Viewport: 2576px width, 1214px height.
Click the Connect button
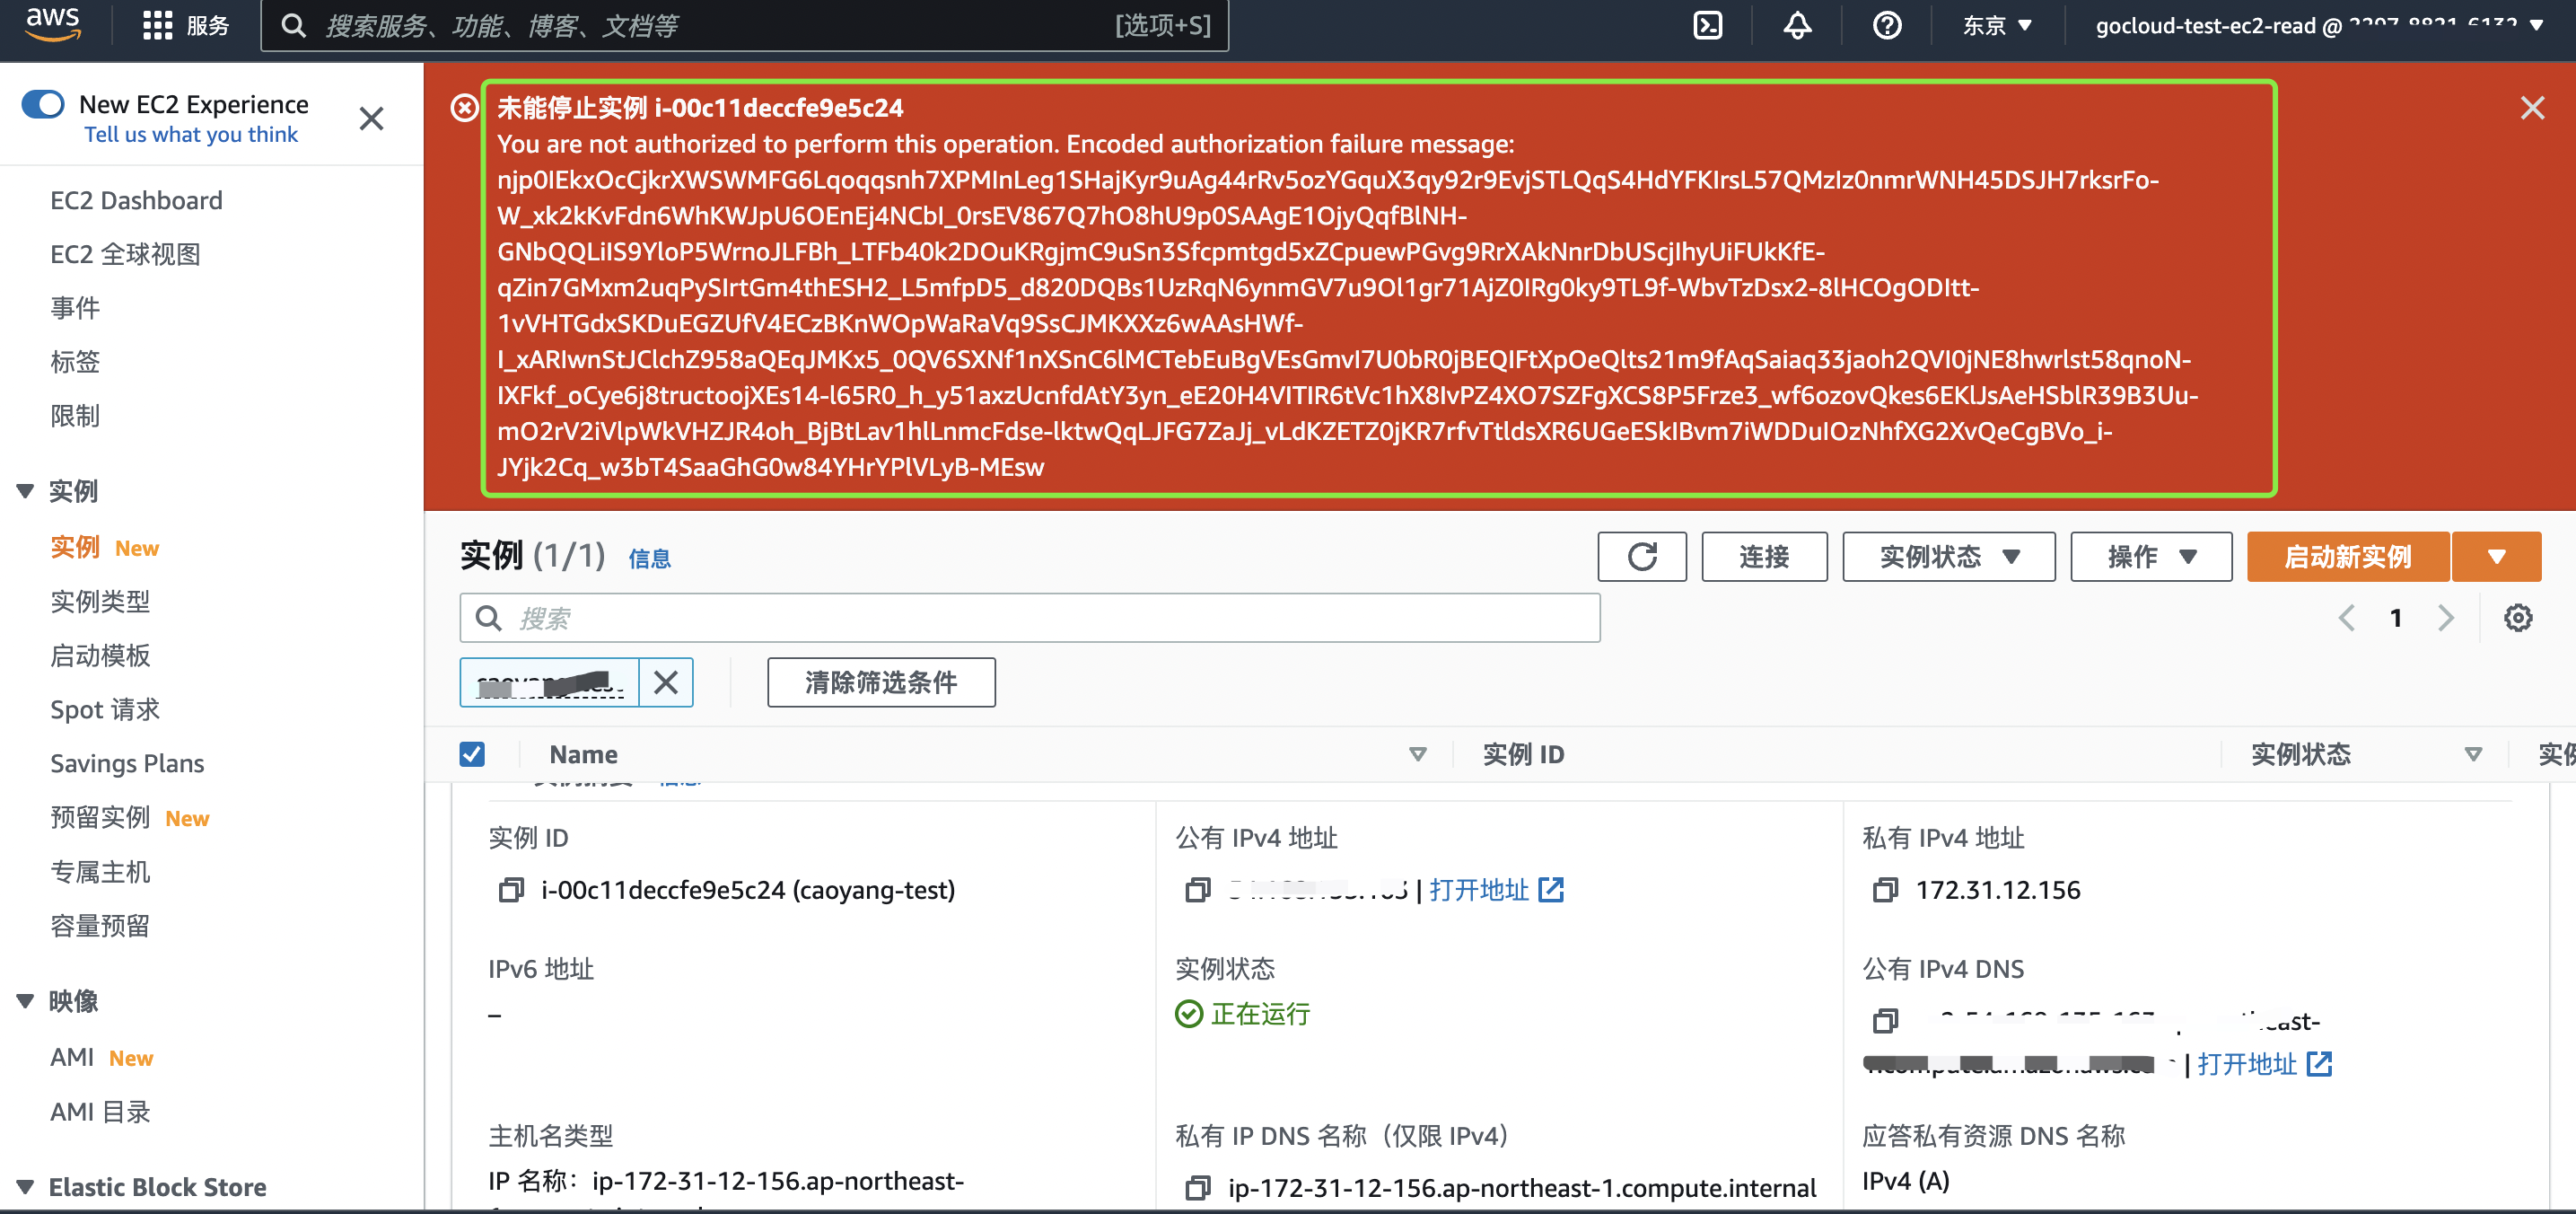(1764, 556)
